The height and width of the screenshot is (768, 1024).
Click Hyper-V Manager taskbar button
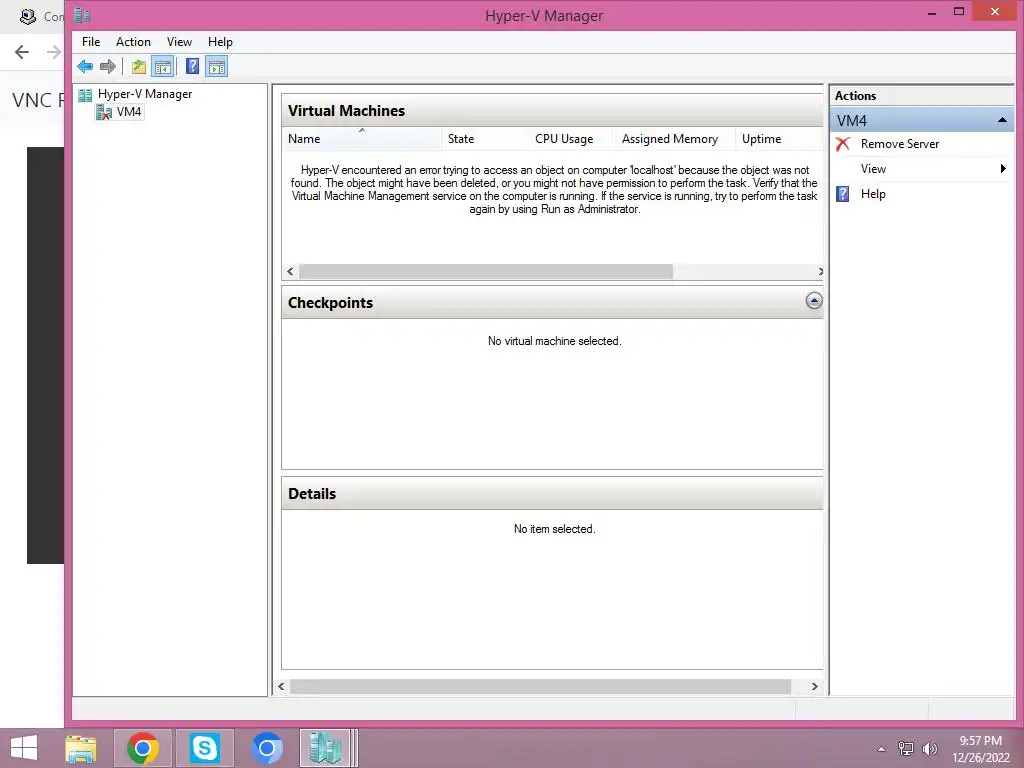pos(325,748)
